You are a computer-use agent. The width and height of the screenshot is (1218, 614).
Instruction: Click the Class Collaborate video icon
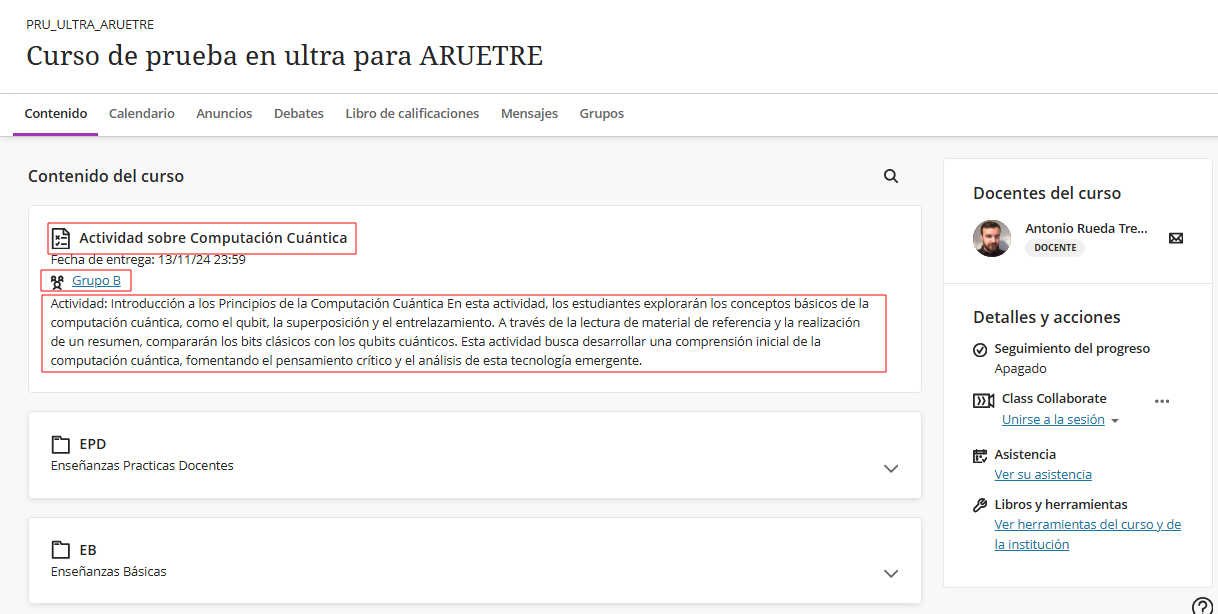[x=983, y=401]
